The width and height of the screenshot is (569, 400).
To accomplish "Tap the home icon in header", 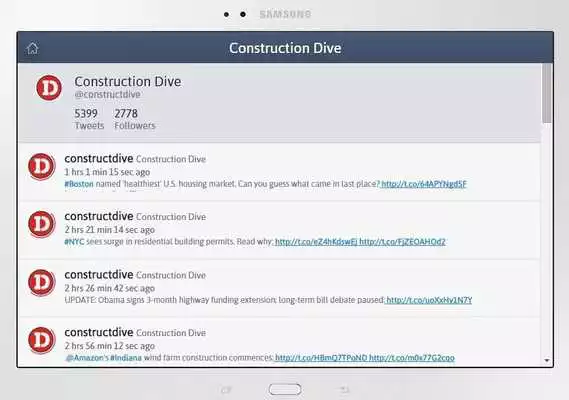I will [32, 48].
